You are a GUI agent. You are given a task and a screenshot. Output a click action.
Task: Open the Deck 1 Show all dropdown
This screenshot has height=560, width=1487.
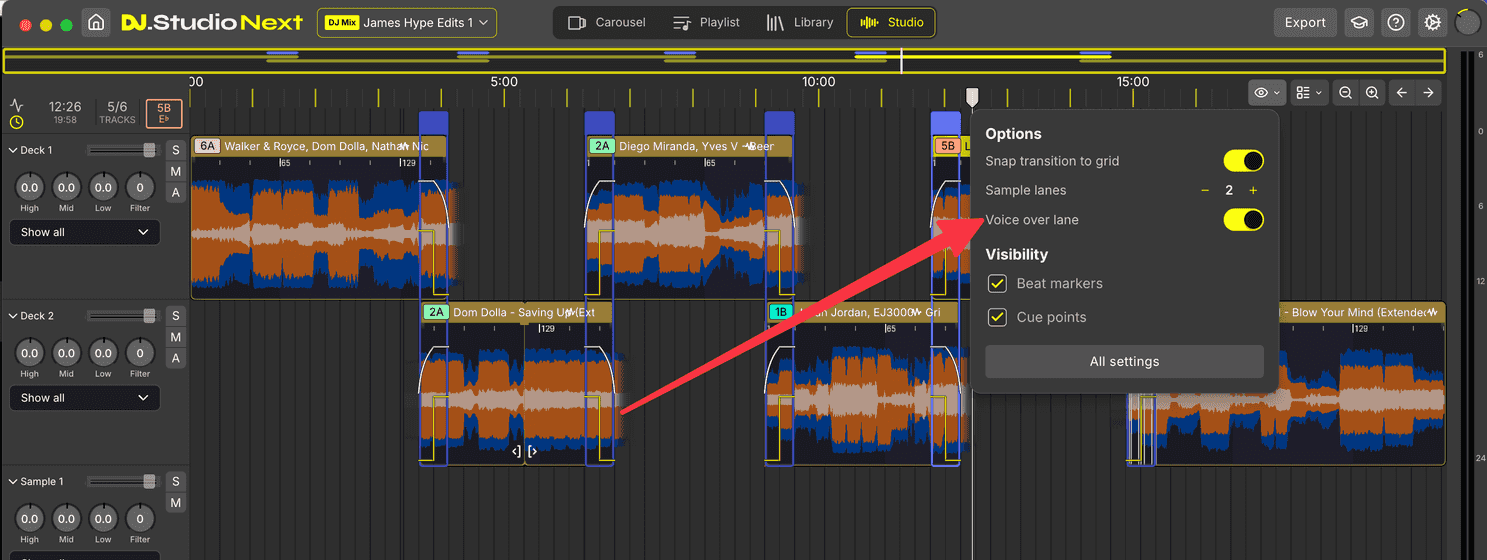84,232
